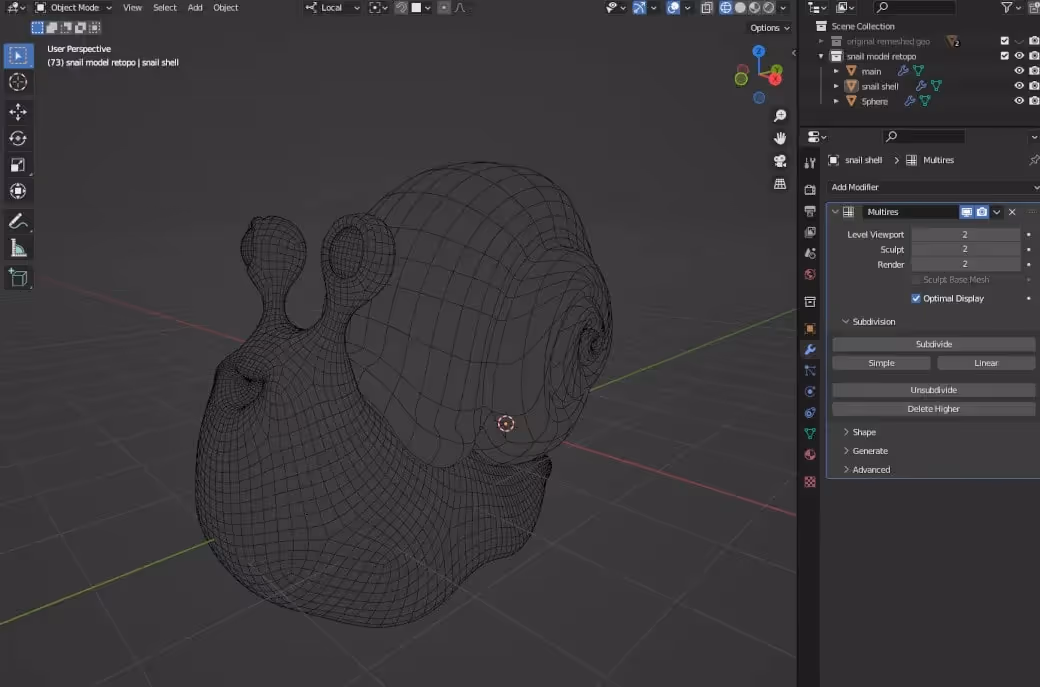Activate the Scale tool
Screen dimensions: 1040x687
click(x=18, y=164)
